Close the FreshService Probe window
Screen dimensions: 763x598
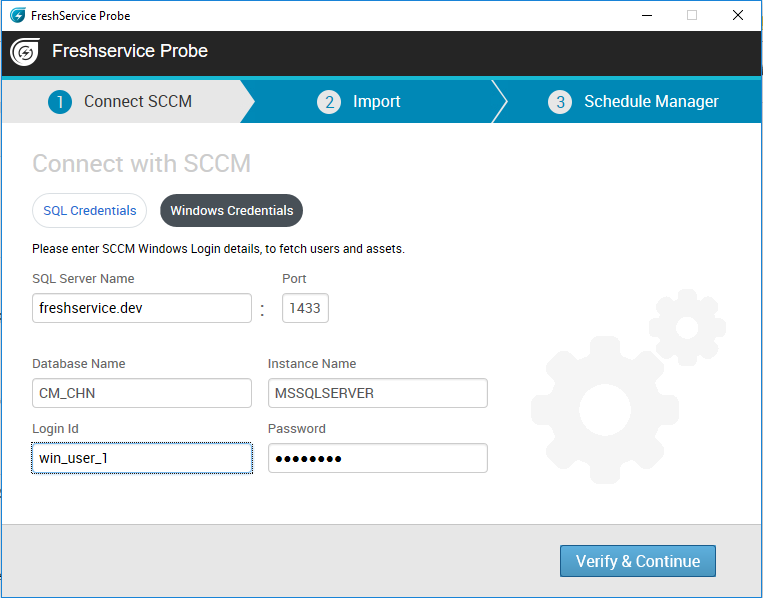(x=738, y=16)
